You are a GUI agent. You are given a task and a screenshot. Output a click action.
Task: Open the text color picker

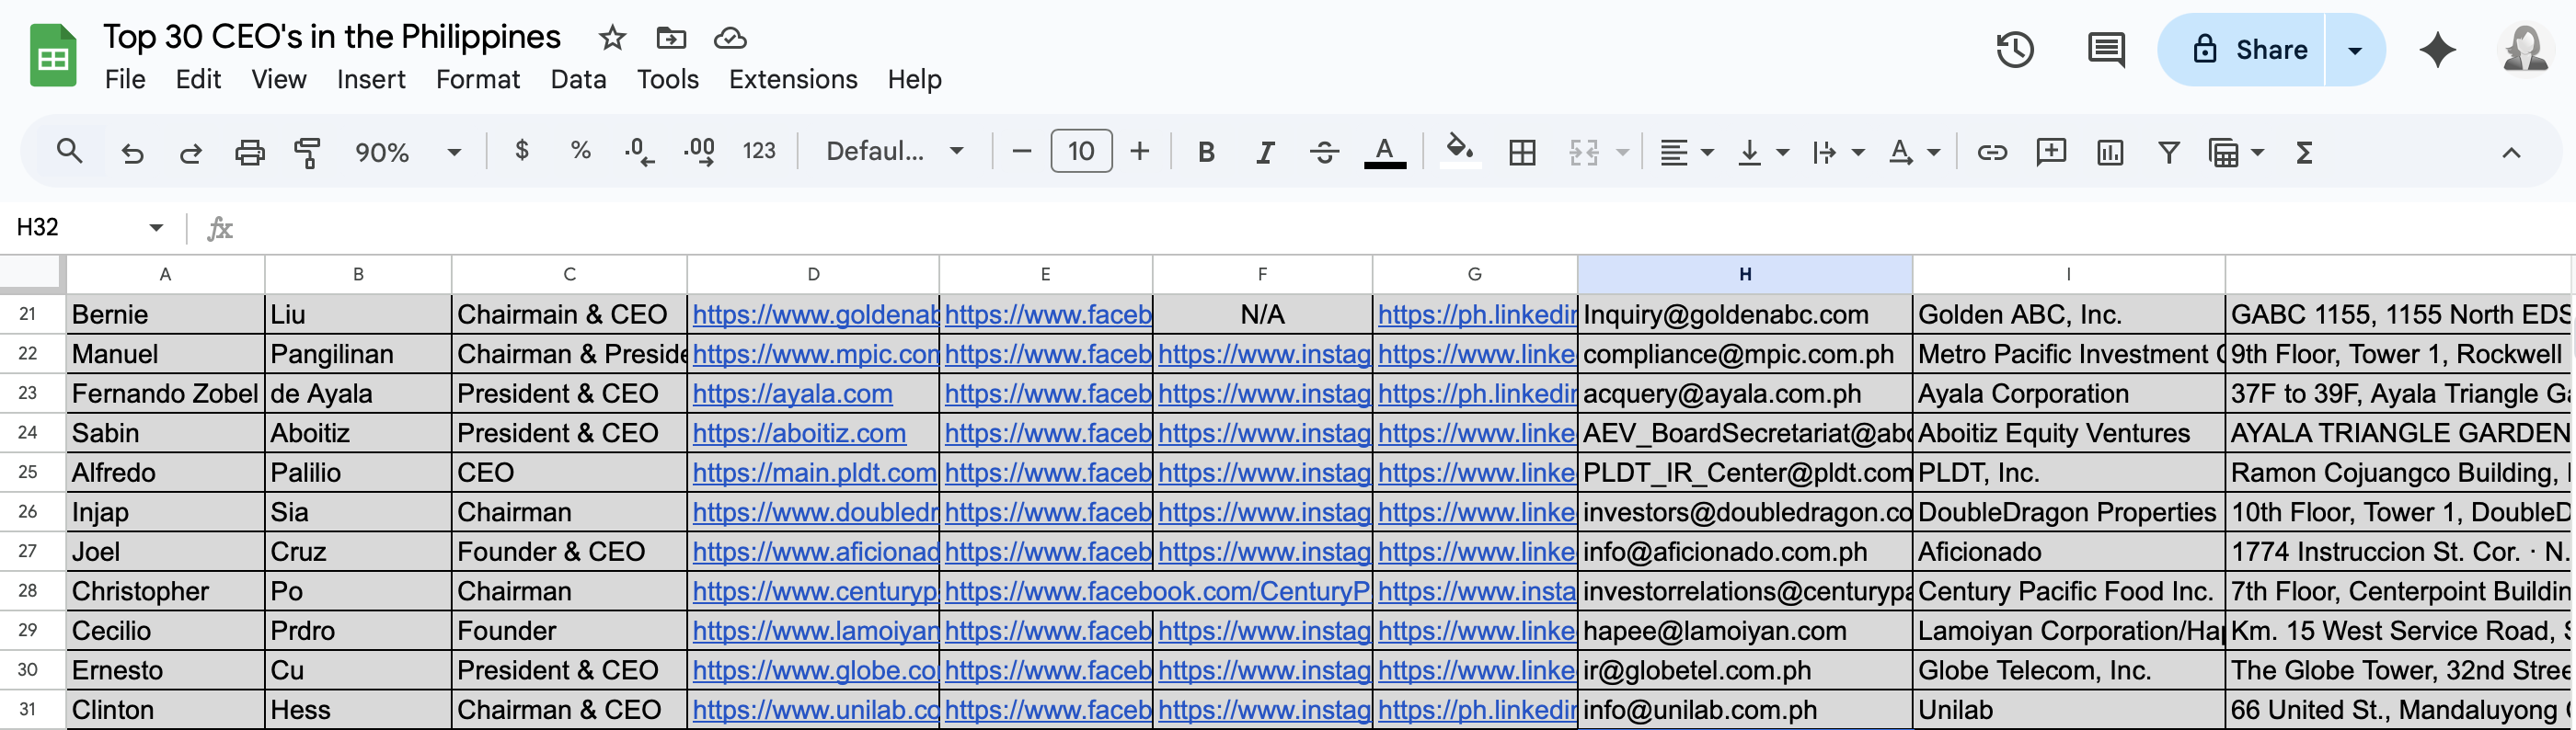(x=1384, y=152)
